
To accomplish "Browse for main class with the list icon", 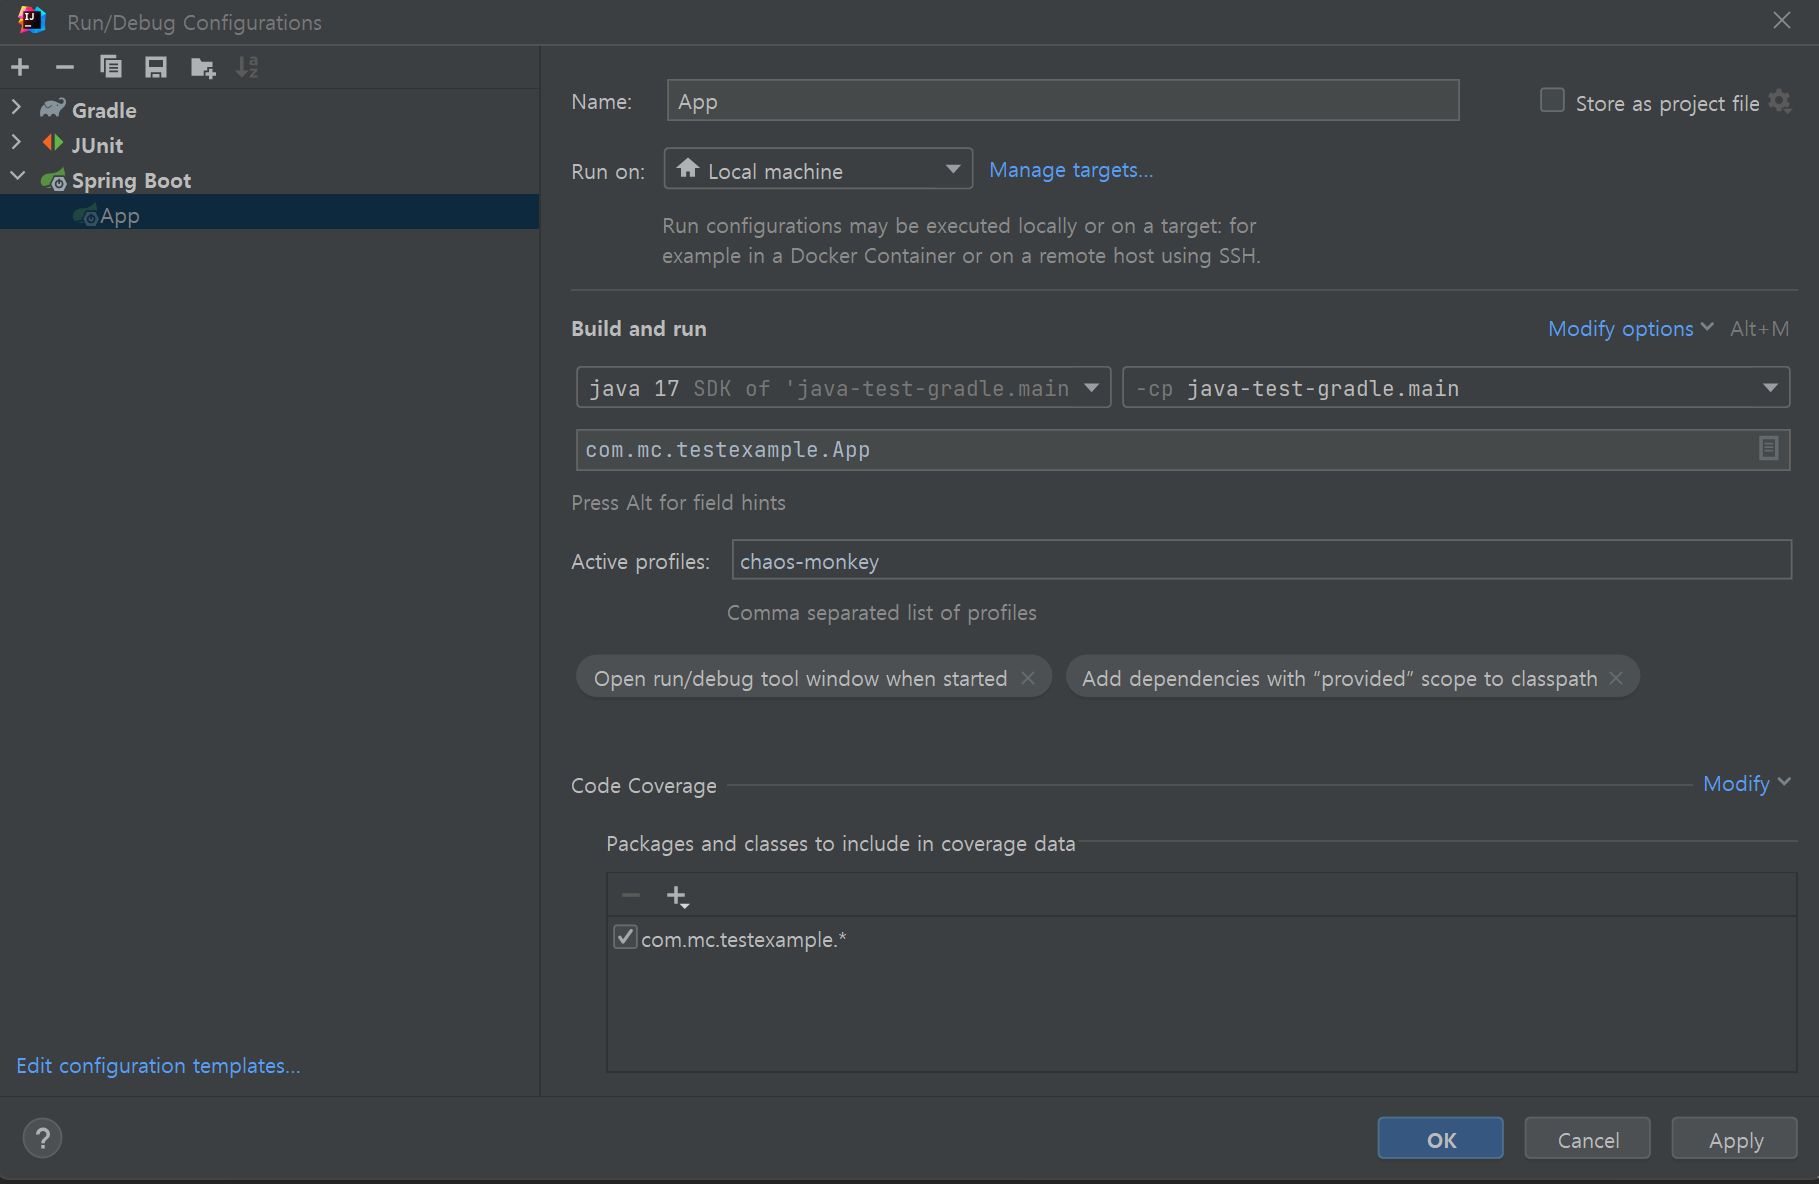I will click(1768, 449).
